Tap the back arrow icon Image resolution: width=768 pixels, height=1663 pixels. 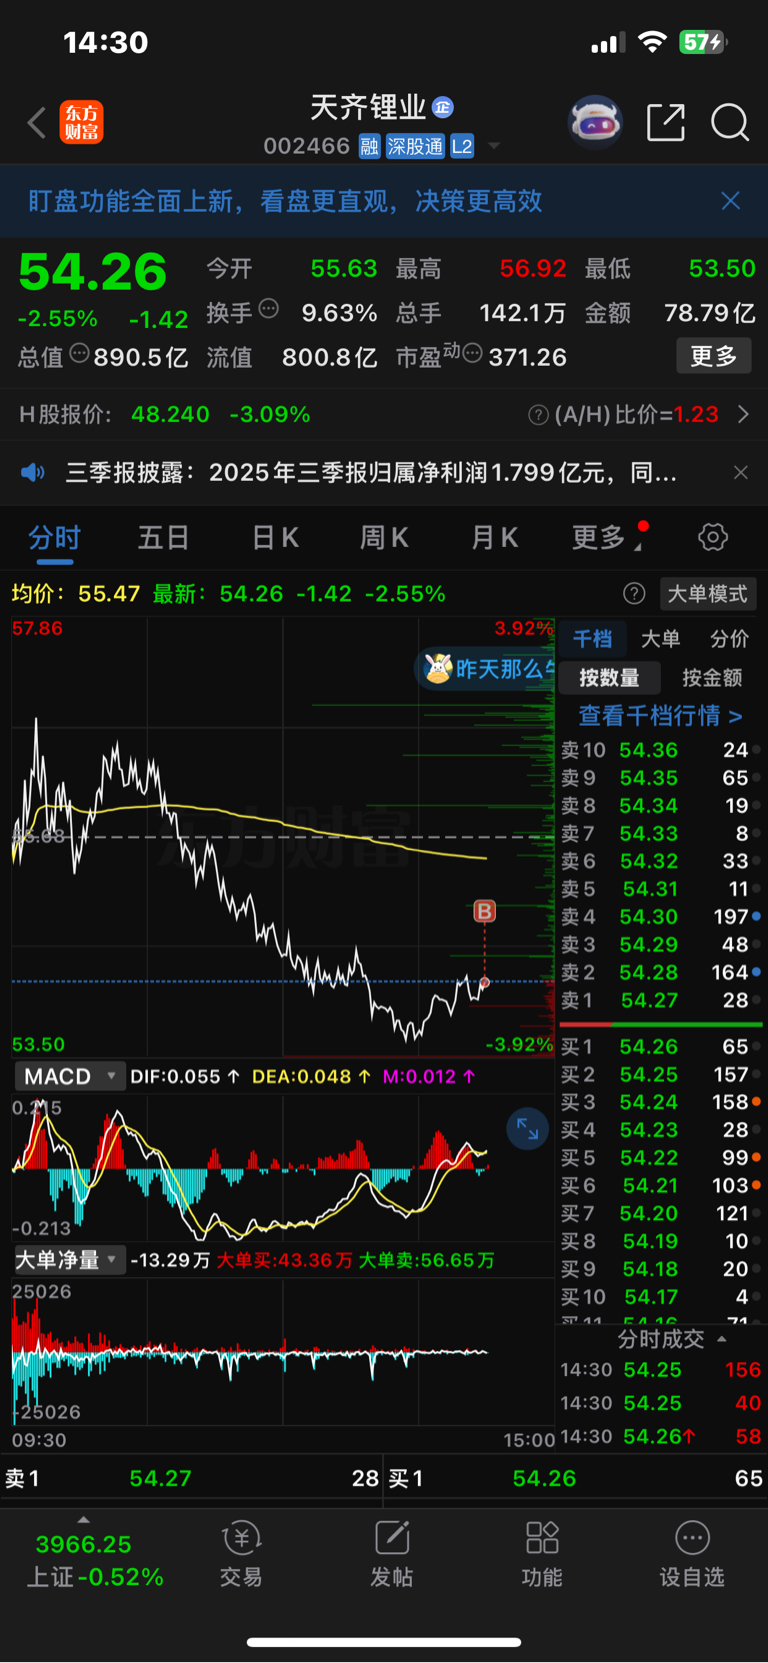coord(37,123)
